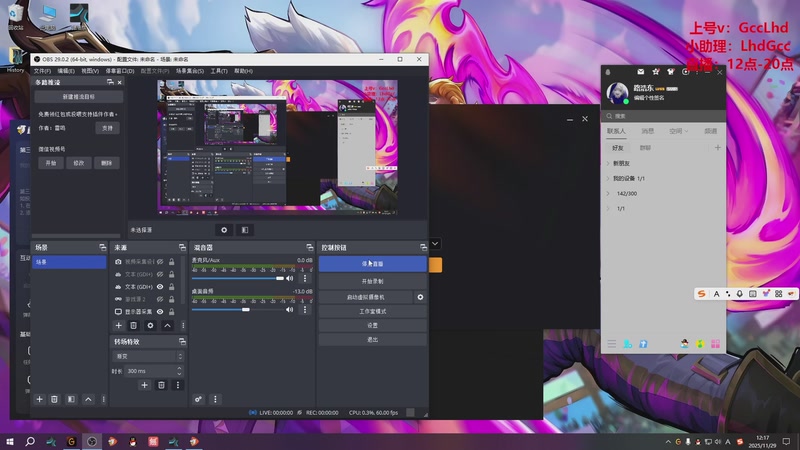This screenshot has width=800, height=450.
Task: Open 停靠窗口(D) menu
Action: click(120, 71)
